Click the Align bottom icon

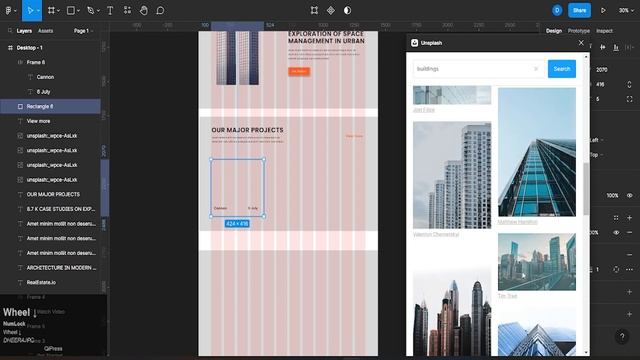tap(616, 47)
